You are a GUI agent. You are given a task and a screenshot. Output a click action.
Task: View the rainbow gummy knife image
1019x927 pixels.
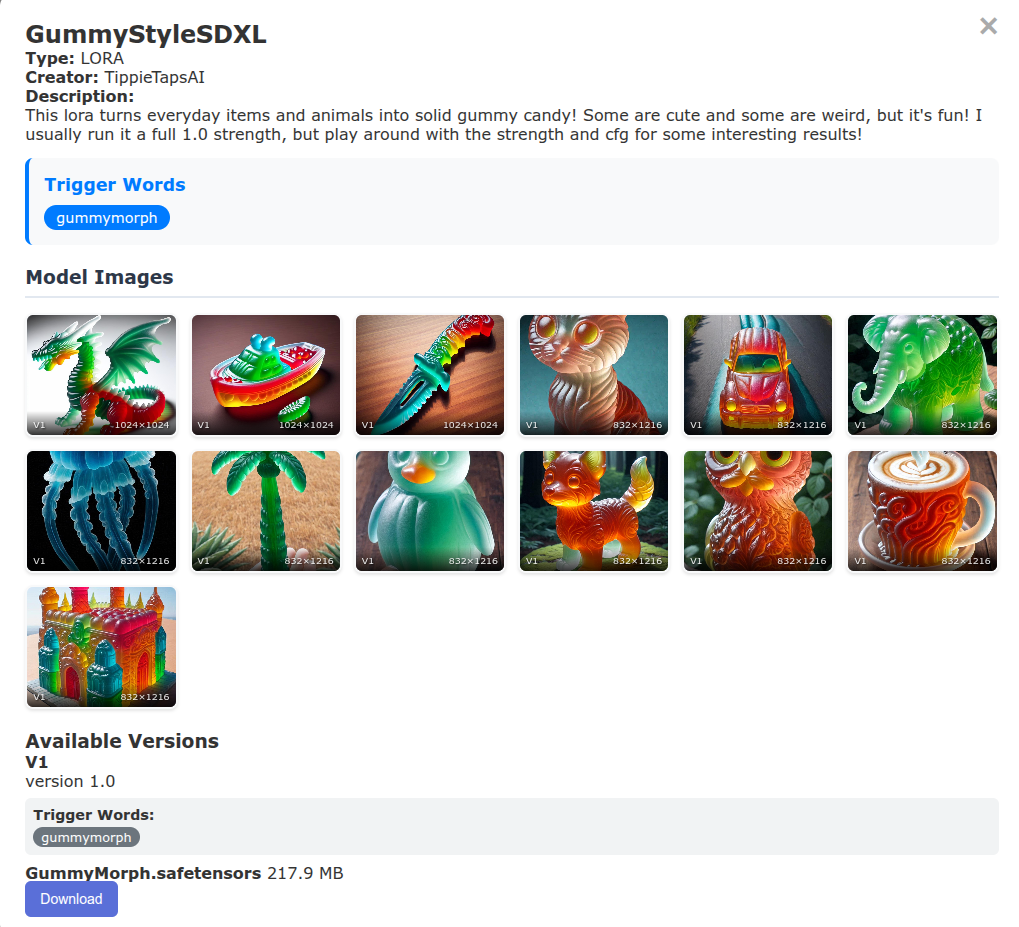point(430,375)
